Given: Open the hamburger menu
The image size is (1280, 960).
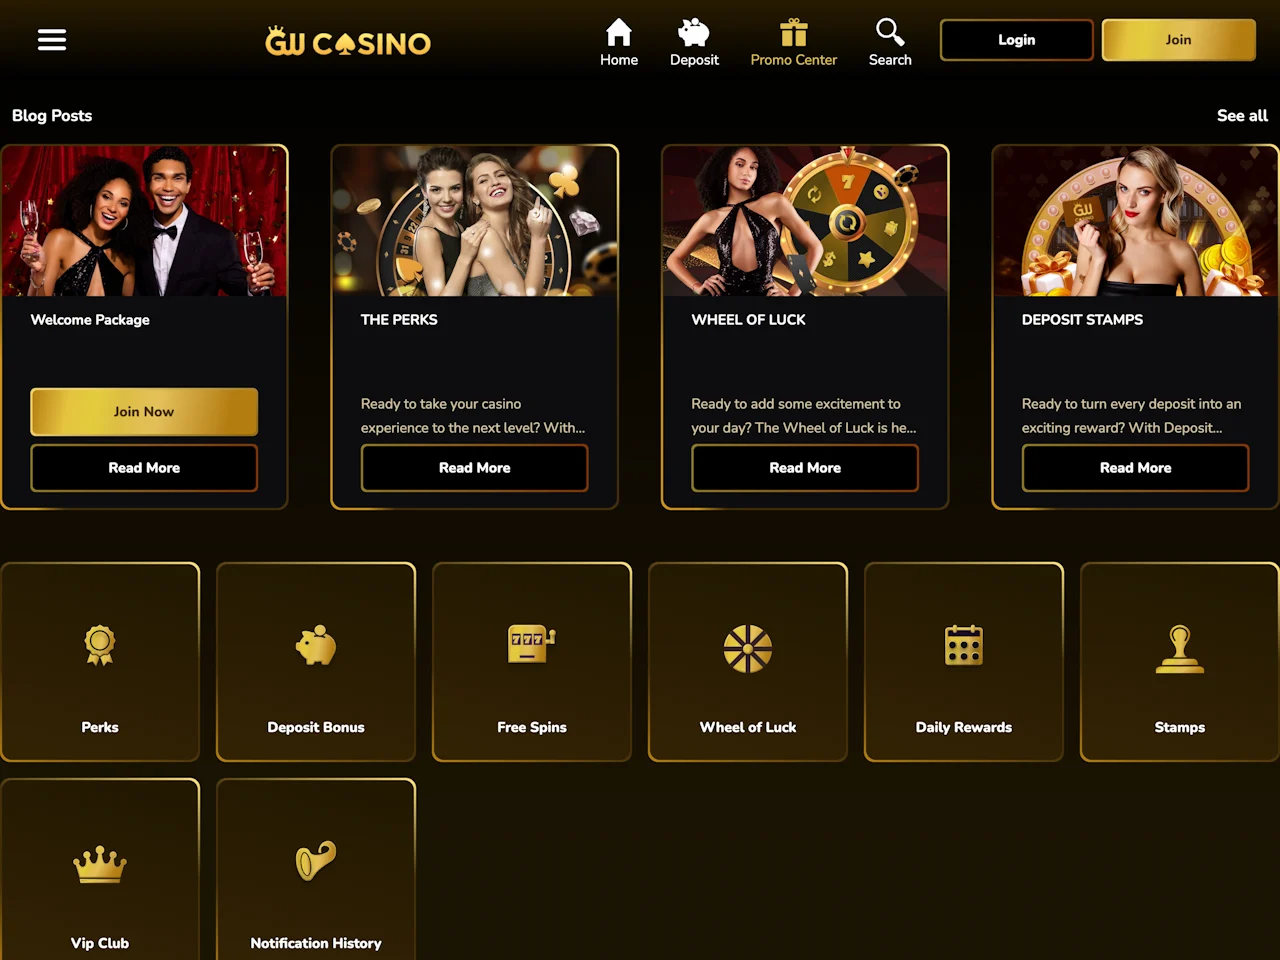Looking at the screenshot, I should [x=52, y=40].
